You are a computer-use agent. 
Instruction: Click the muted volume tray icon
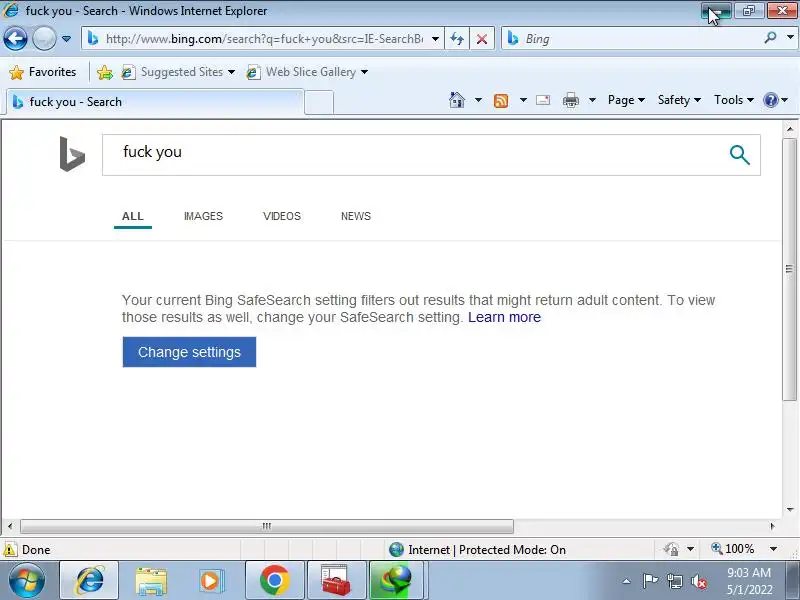pyautogui.click(x=698, y=581)
